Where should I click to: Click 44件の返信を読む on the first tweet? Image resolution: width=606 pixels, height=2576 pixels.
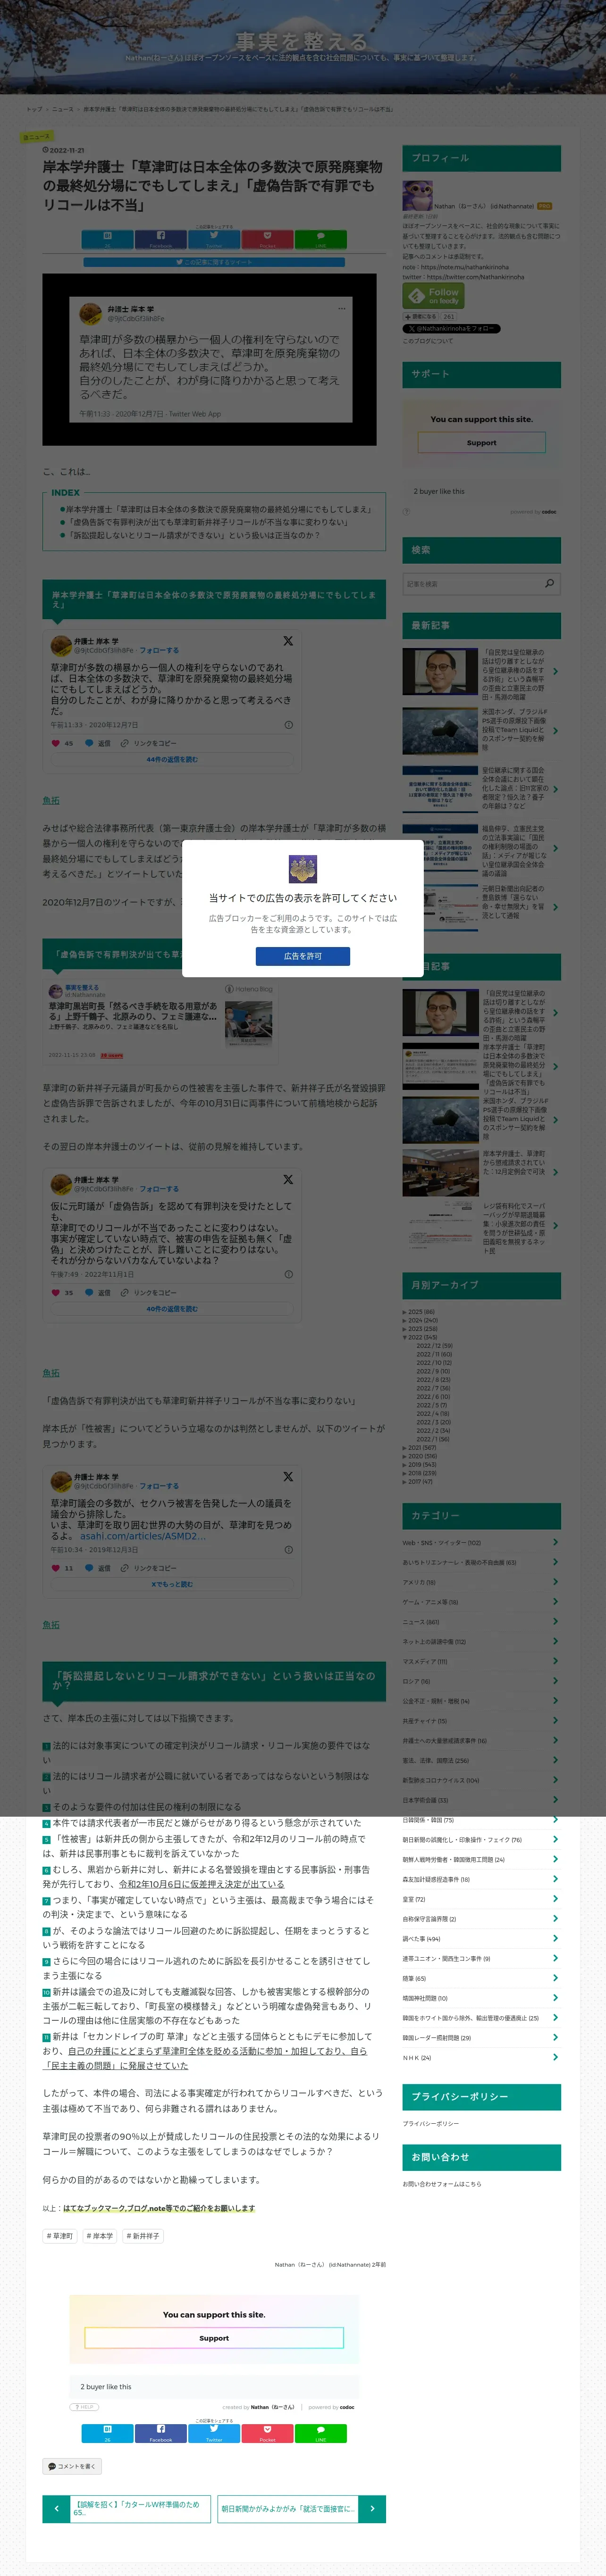pyautogui.click(x=172, y=760)
